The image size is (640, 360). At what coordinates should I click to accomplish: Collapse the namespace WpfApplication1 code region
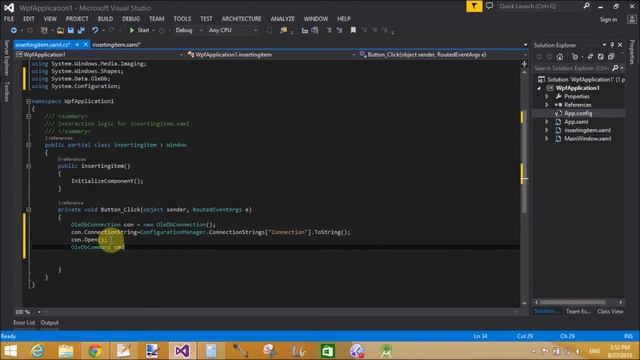click(29, 101)
